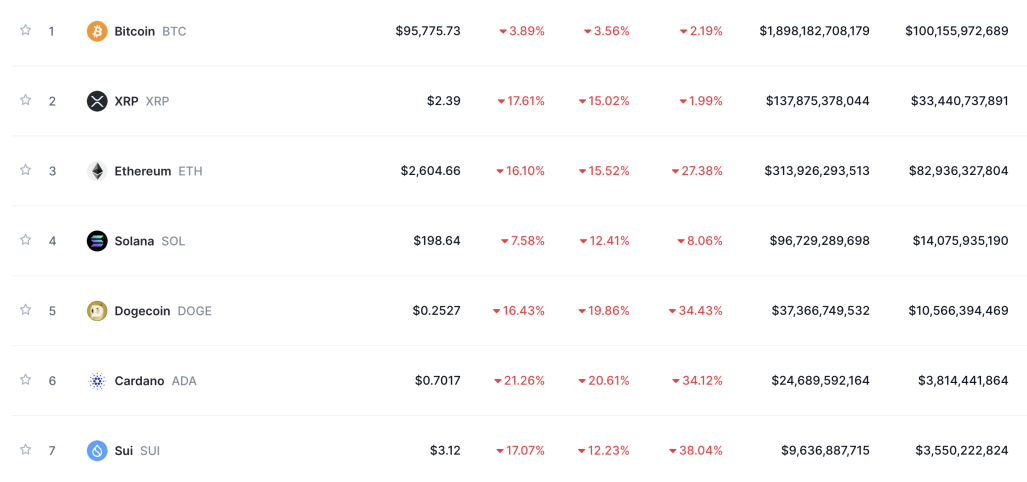The width and height of the screenshot is (1027, 482).
Task: Open the Bitcoin BTC coin page
Action: (x=150, y=31)
